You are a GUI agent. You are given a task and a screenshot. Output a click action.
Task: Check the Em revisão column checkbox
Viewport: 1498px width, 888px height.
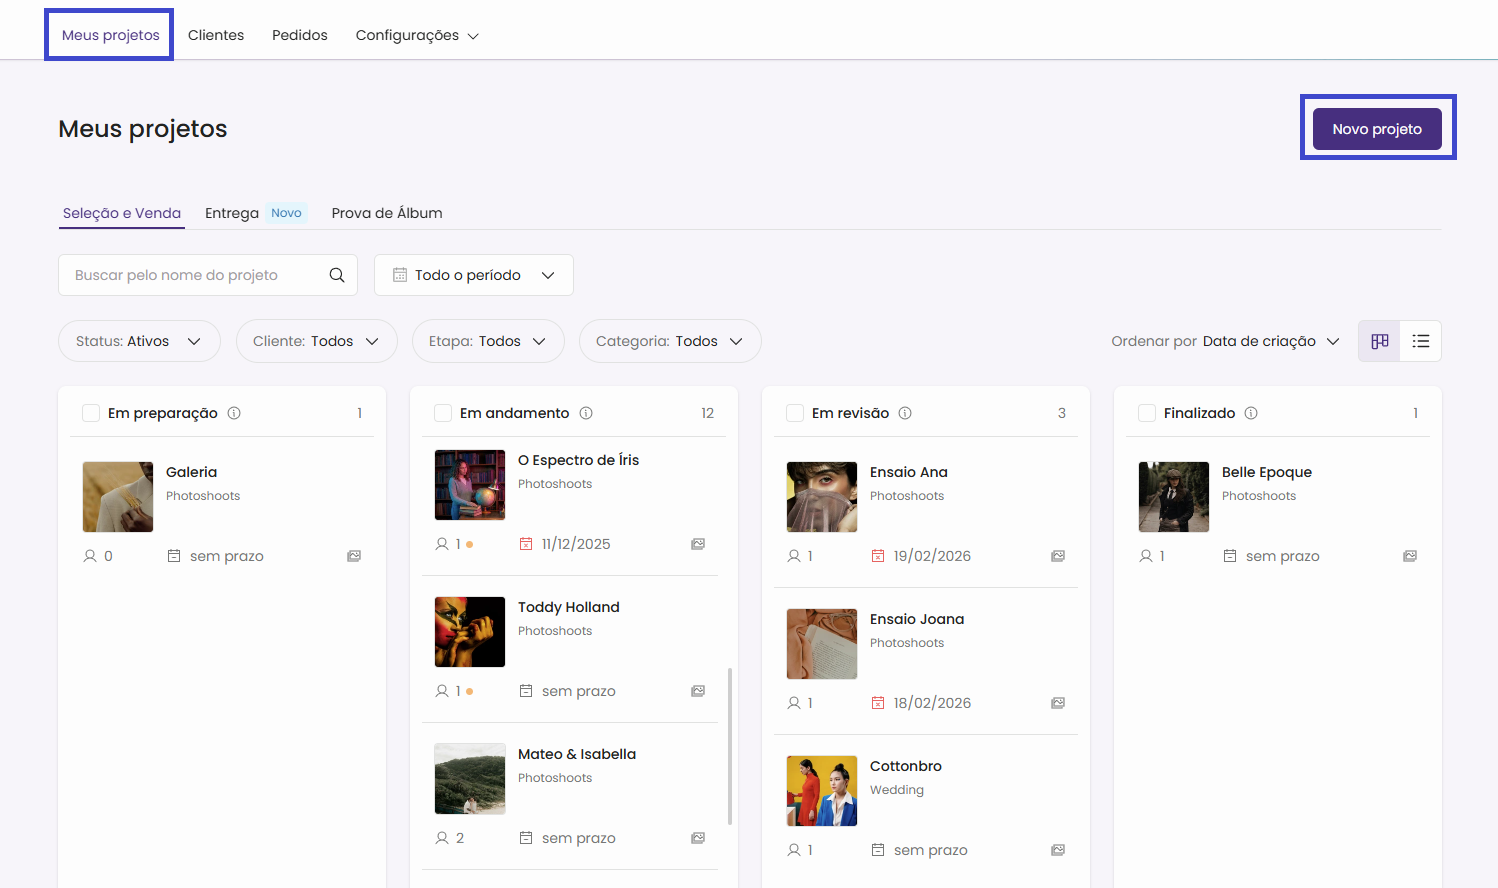pos(795,413)
